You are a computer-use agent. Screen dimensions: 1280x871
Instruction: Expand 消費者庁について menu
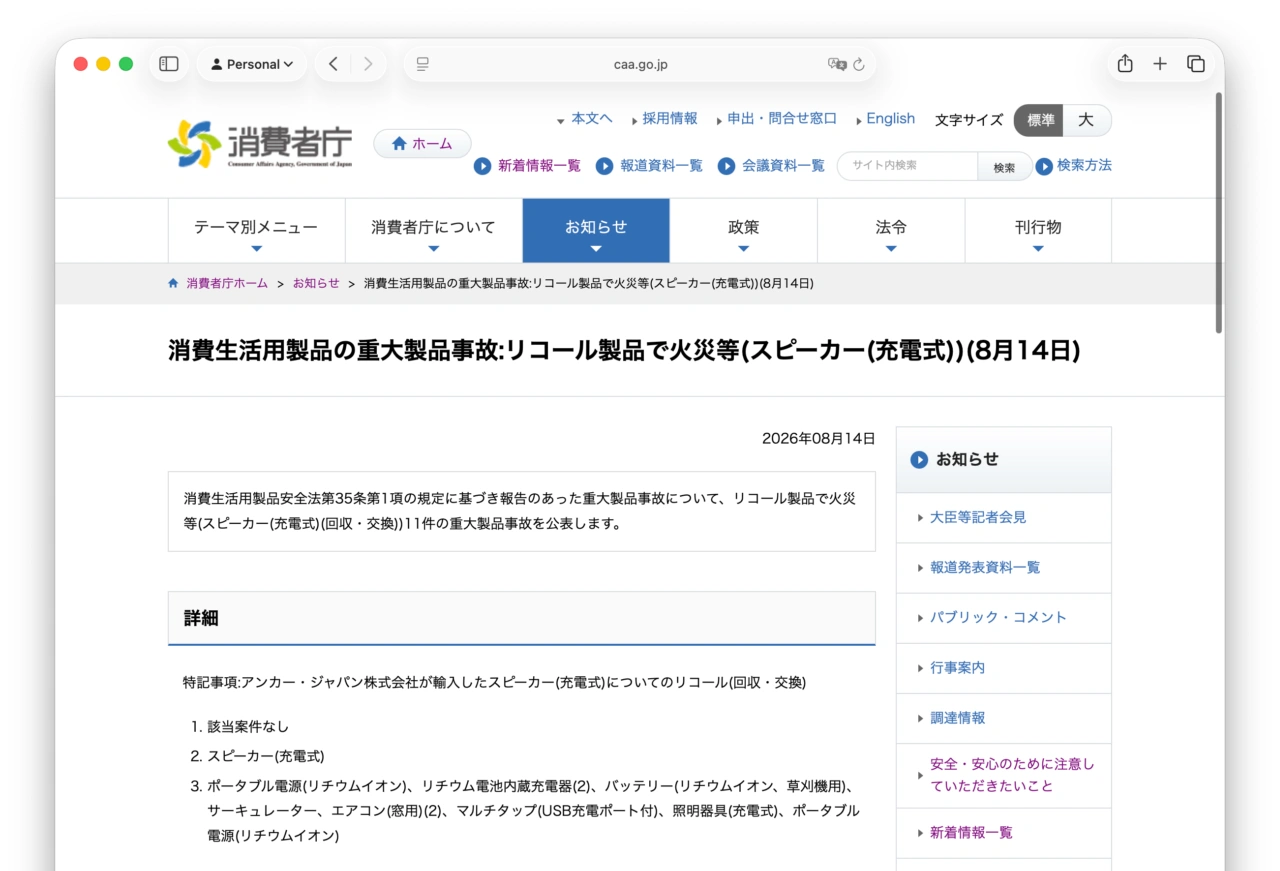tap(433, 230)
